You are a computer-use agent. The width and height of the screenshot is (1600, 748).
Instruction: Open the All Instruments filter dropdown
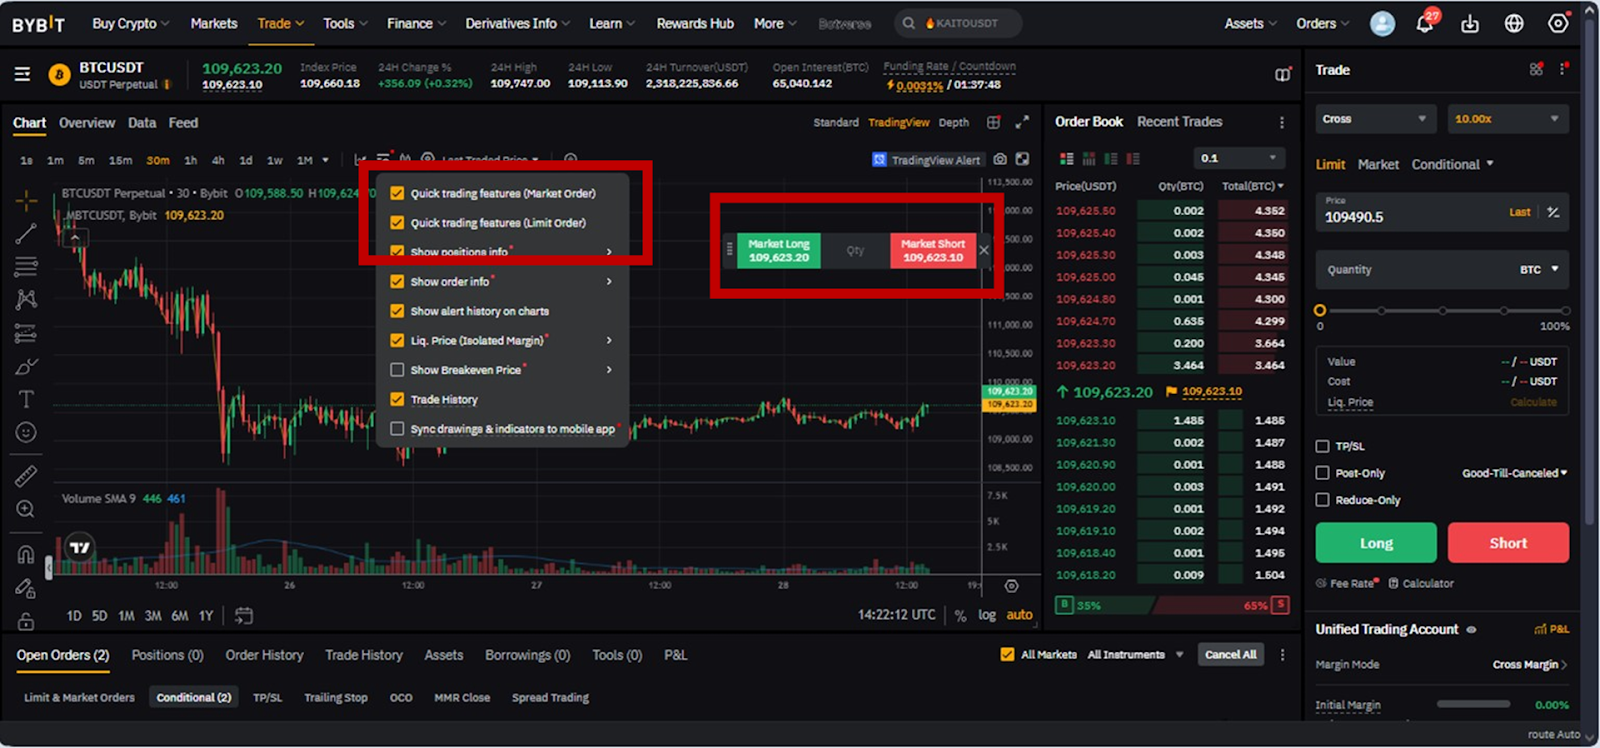pos(1135,655)
